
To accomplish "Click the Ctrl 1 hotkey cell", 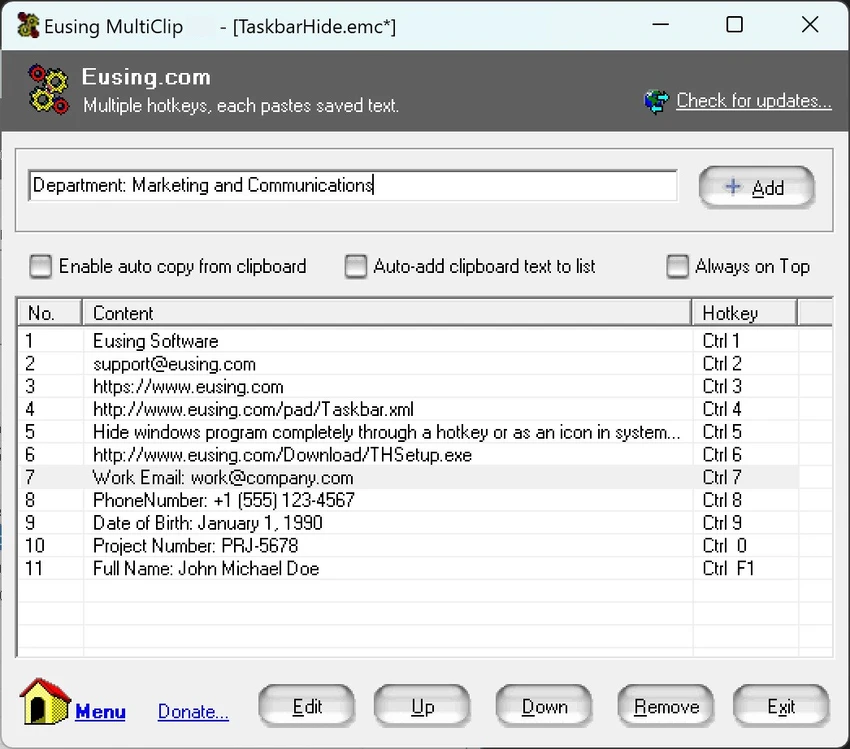I will point(745,341).
